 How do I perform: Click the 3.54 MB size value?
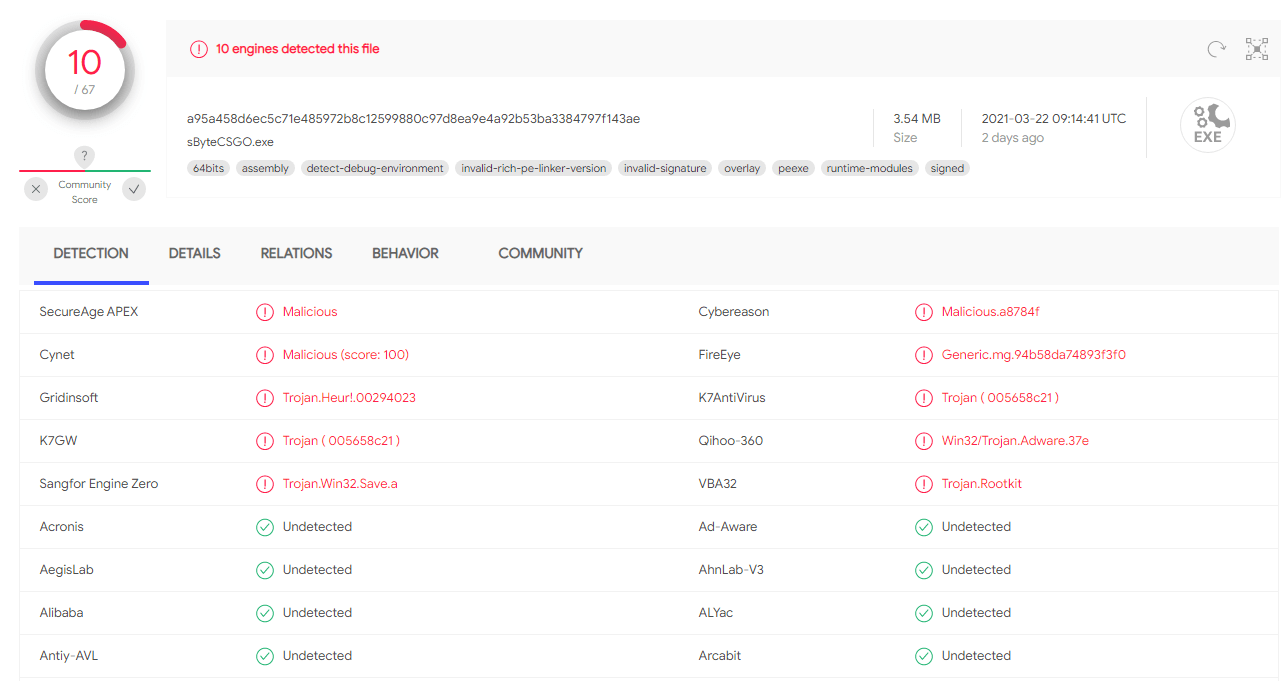tap(917, 119)
